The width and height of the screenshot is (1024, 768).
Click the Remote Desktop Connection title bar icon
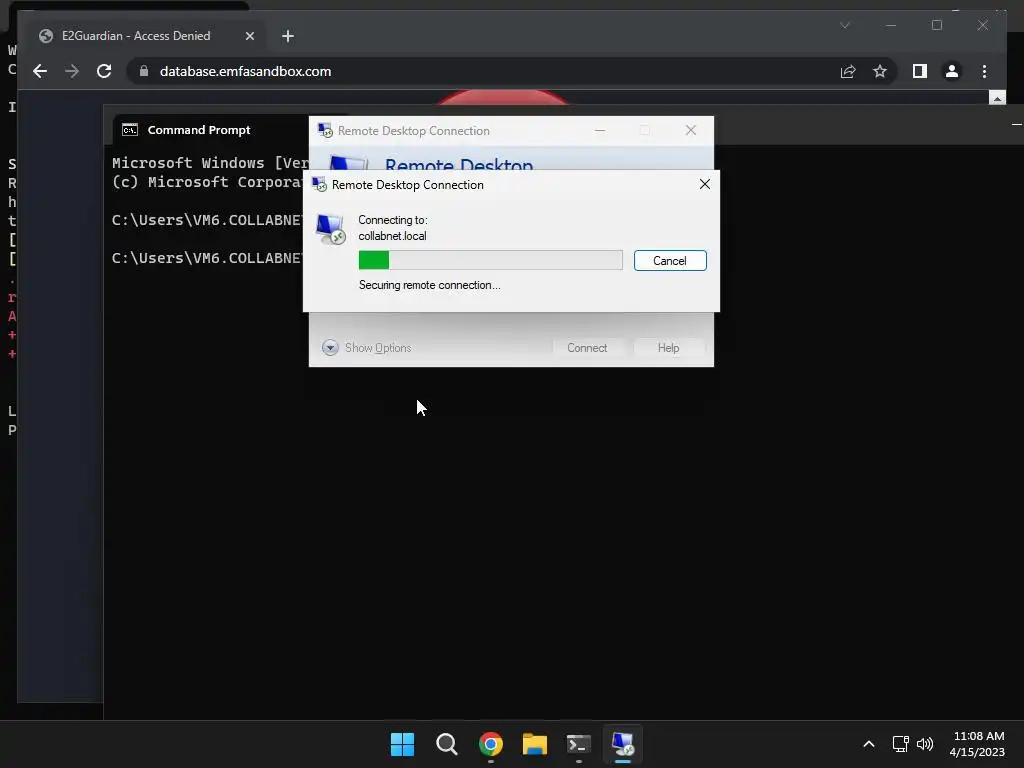[x=325, y=130]
